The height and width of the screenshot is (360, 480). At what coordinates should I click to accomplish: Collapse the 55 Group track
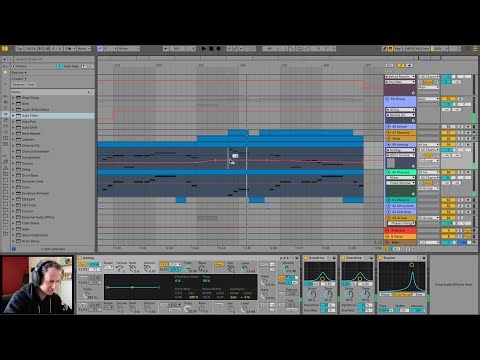click(x=387, y=99)
